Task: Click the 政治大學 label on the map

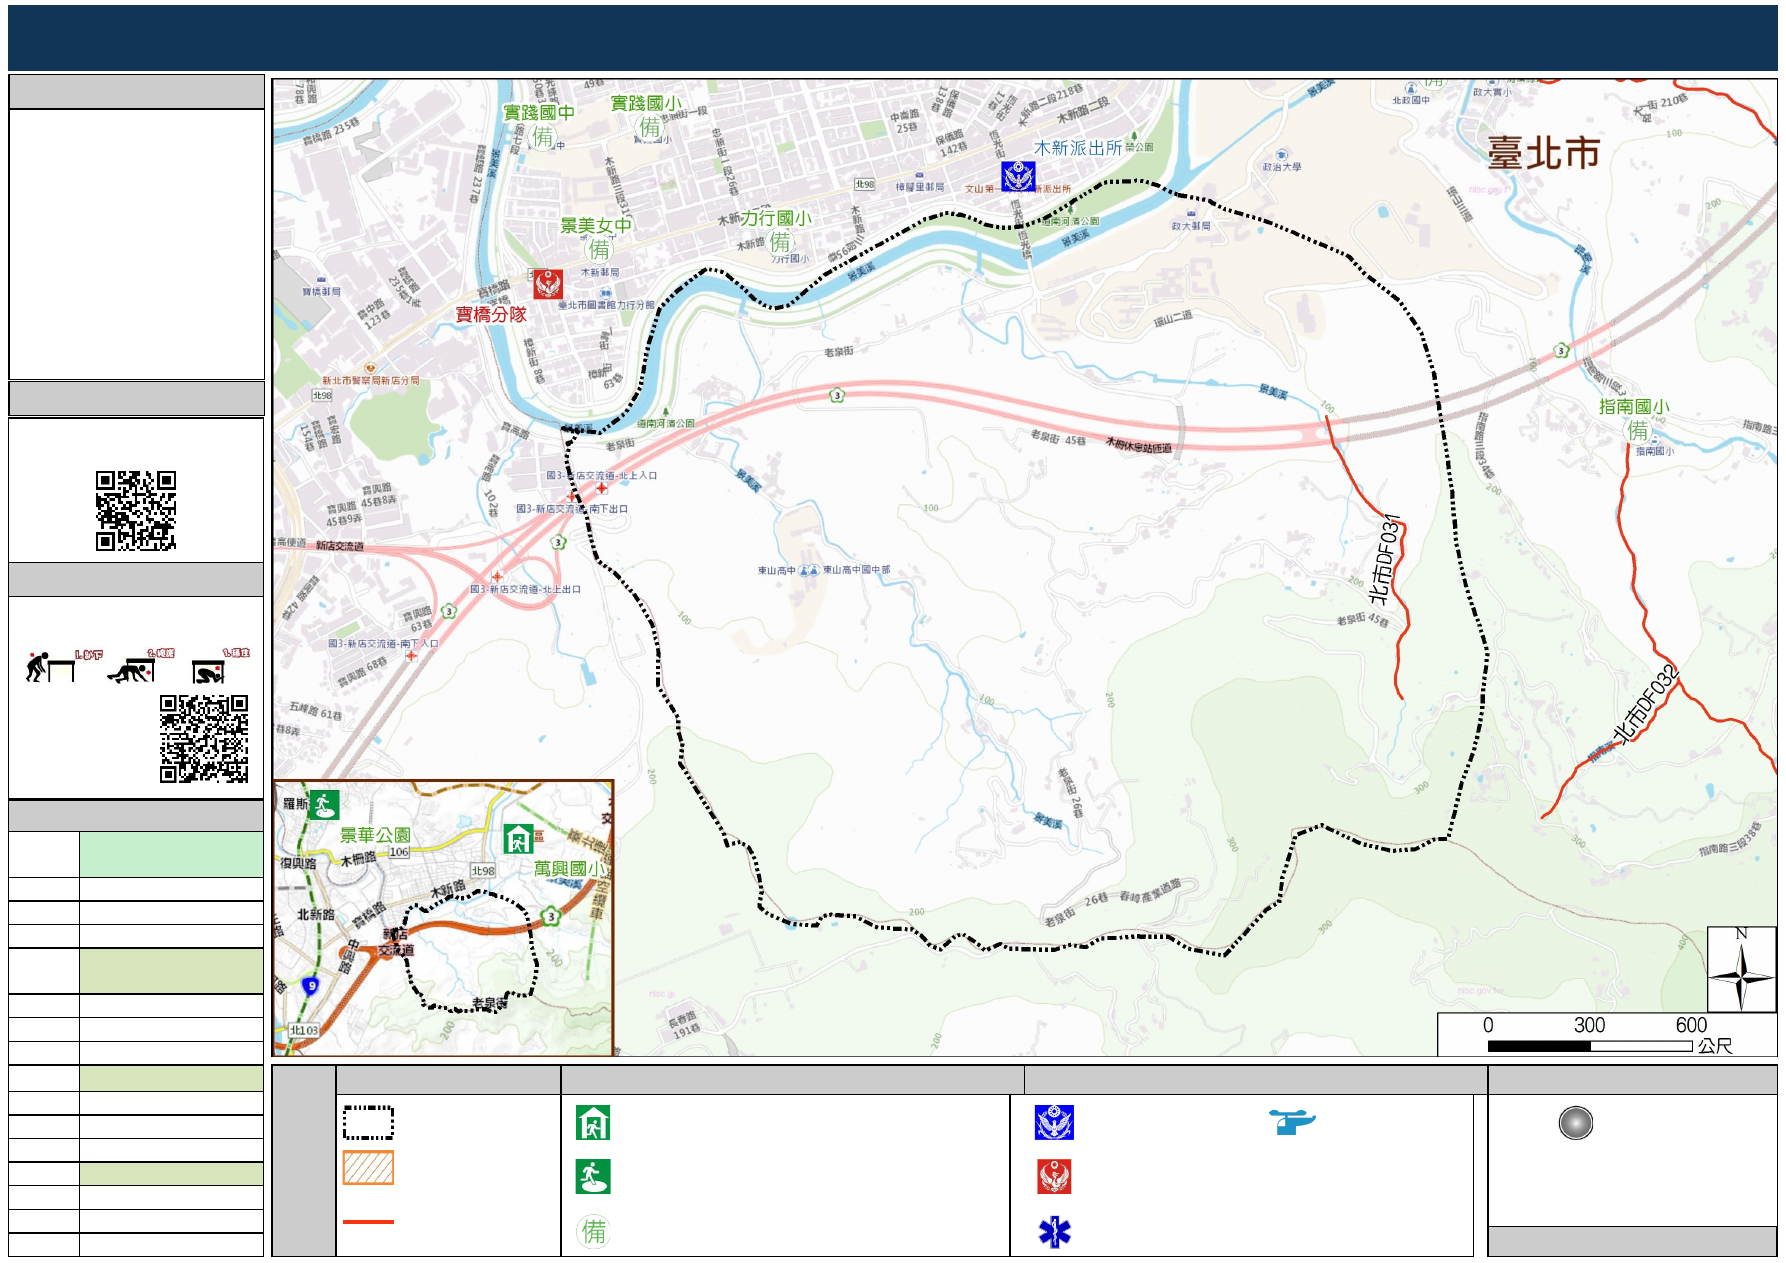Action: pos(1283,167)
